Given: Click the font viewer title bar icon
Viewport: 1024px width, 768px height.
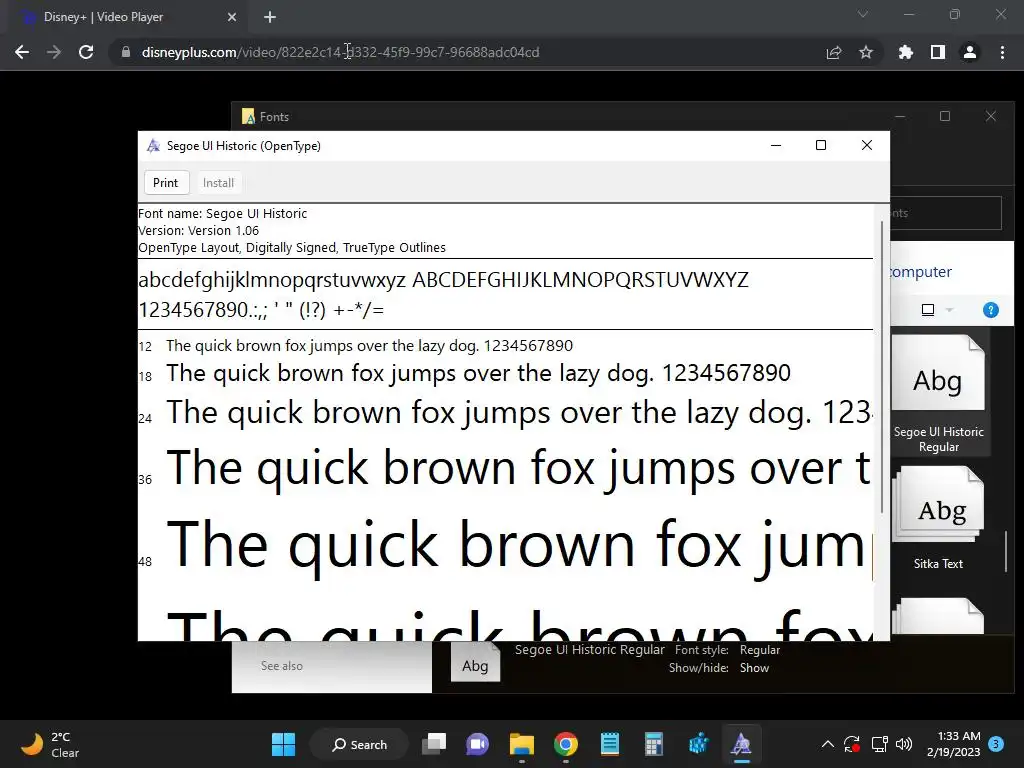Looking at the screenshot, I should tap(153, 146).
